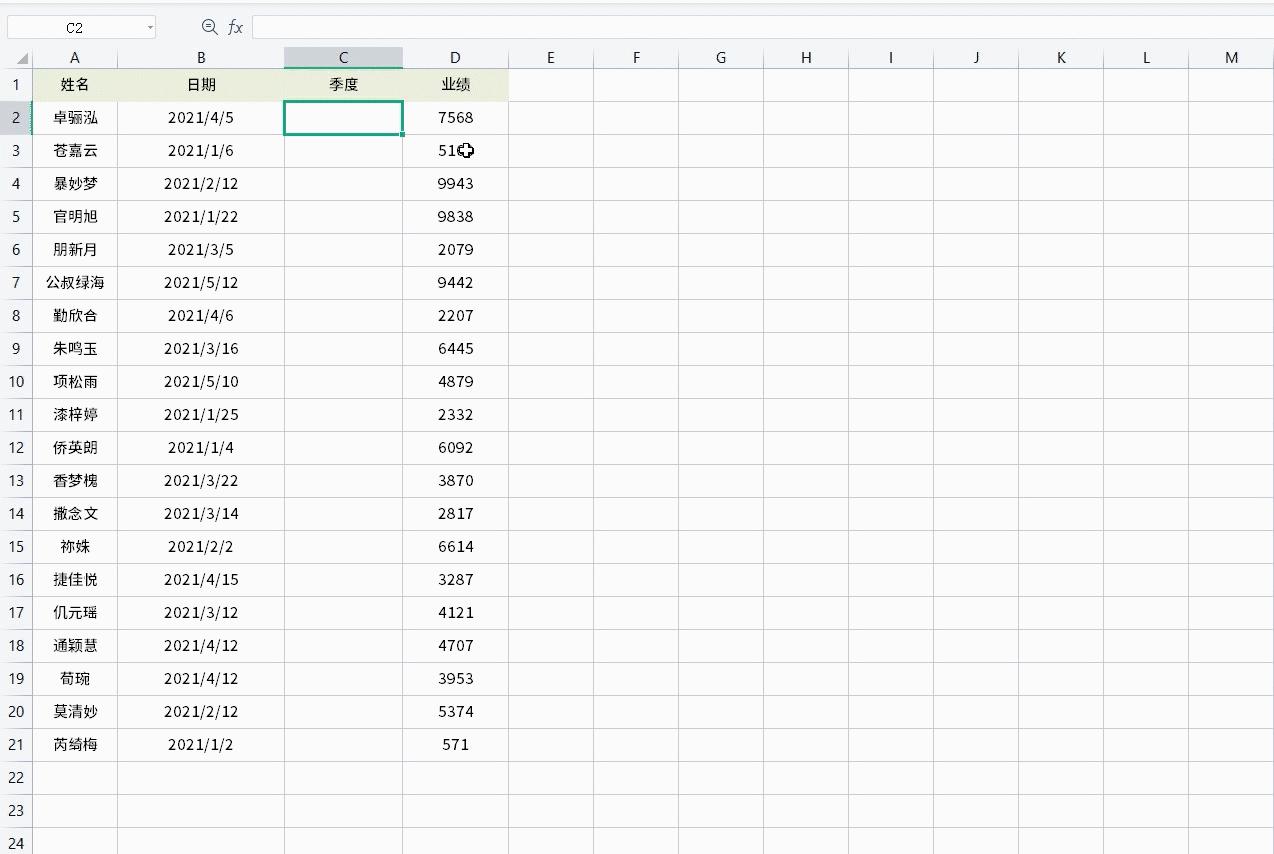The height and width of the screenshot is (854, 1274).
Task: Click the Name Box showing C2
Action: (x=75, y=28)
